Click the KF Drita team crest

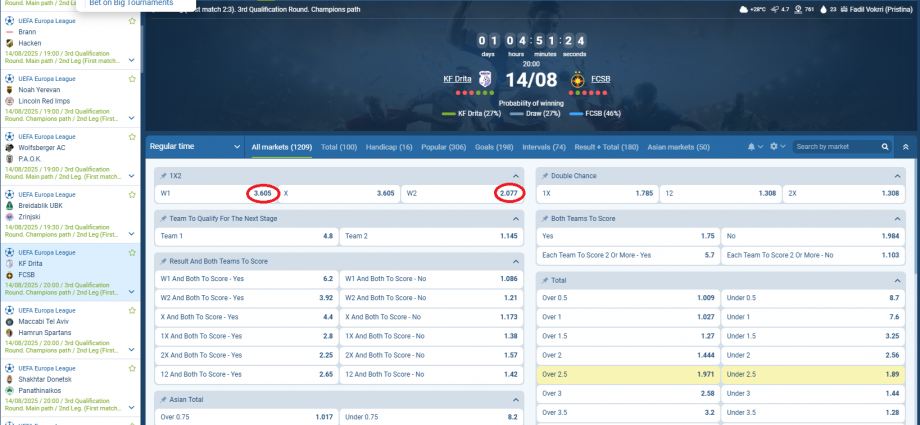tap(485, 79)
